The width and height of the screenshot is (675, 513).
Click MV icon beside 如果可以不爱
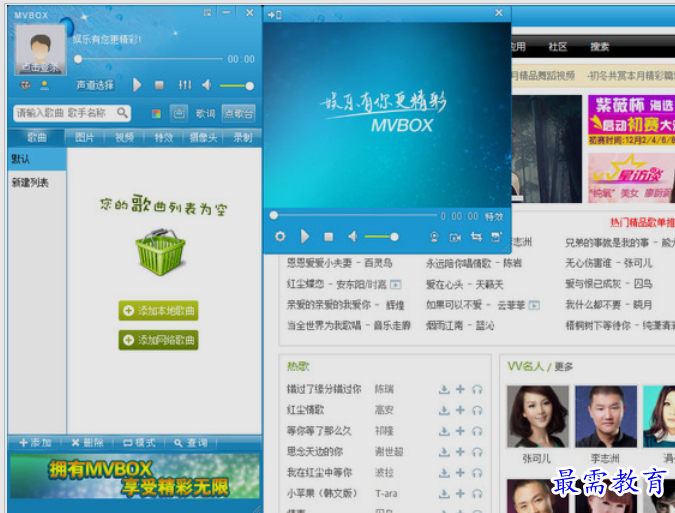pyautogui.click(x=534, y=305)
